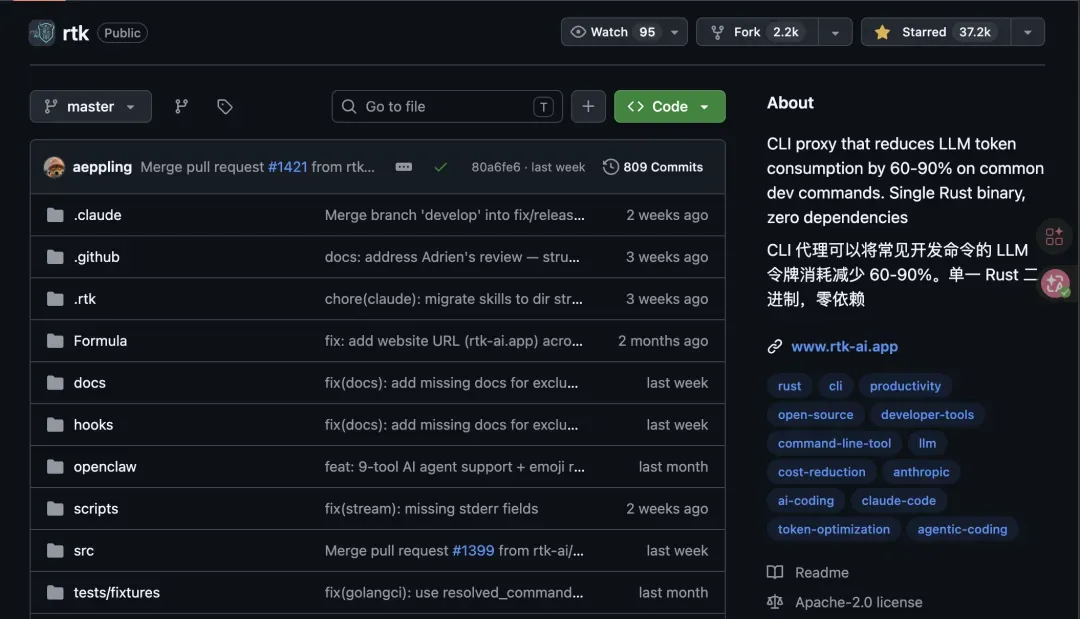Select the agentic-coding topic tag
1080x619 pixels.
pyautogui.click(x=962, y=529)
